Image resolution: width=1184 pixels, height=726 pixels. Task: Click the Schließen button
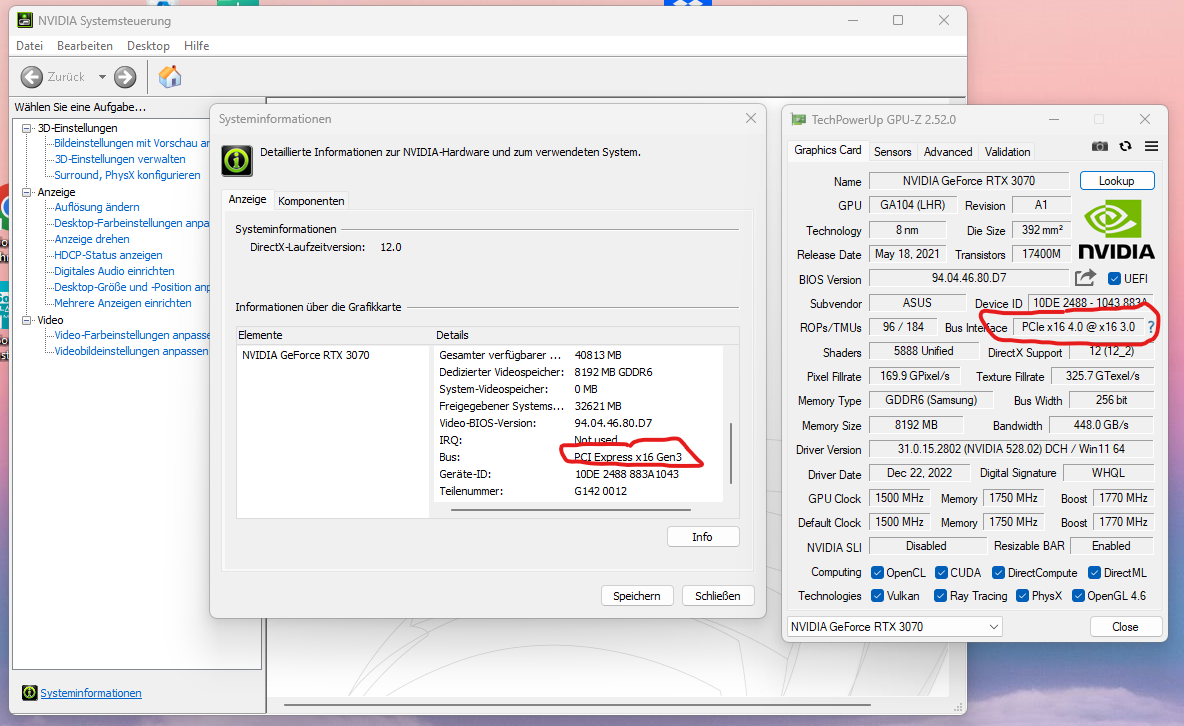(717, 595)
